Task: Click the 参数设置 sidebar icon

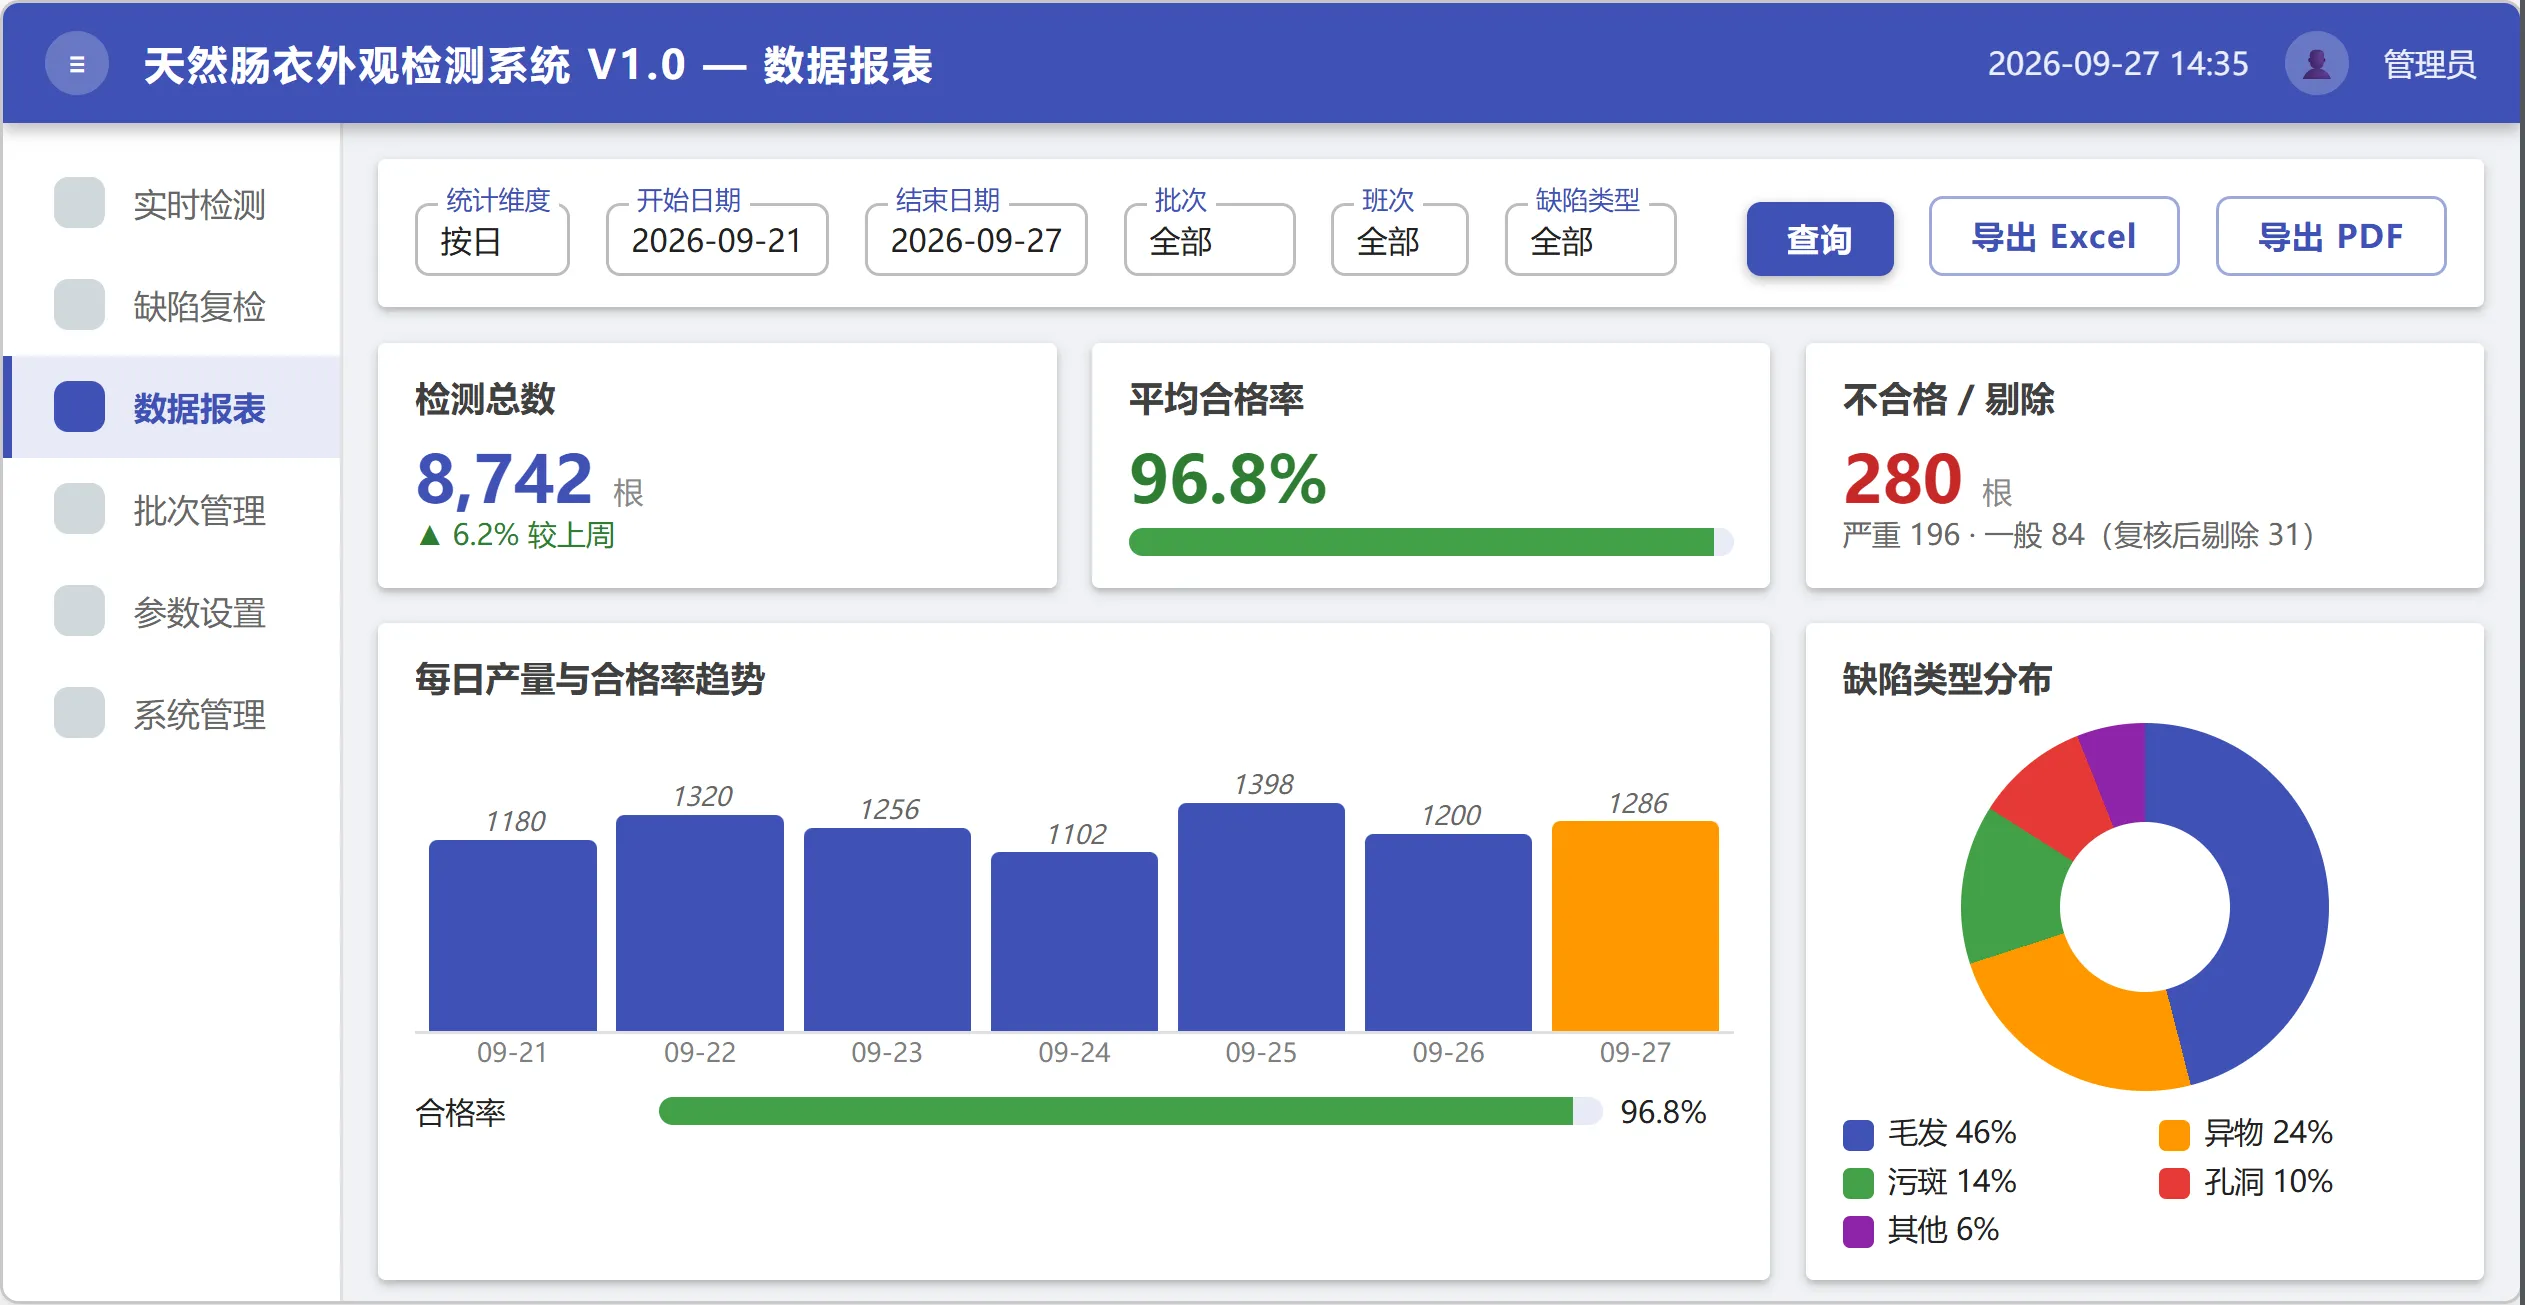Action: pos(79,611)
